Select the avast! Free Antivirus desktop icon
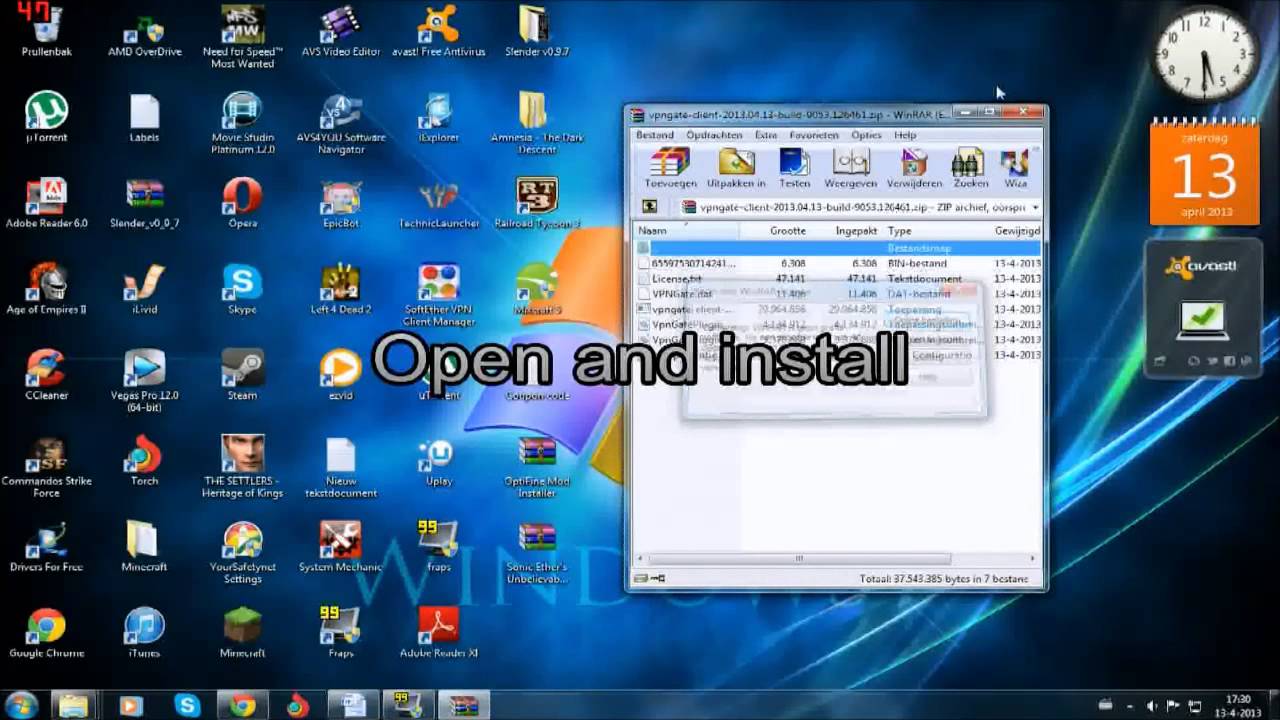 (x=439, y=31)
